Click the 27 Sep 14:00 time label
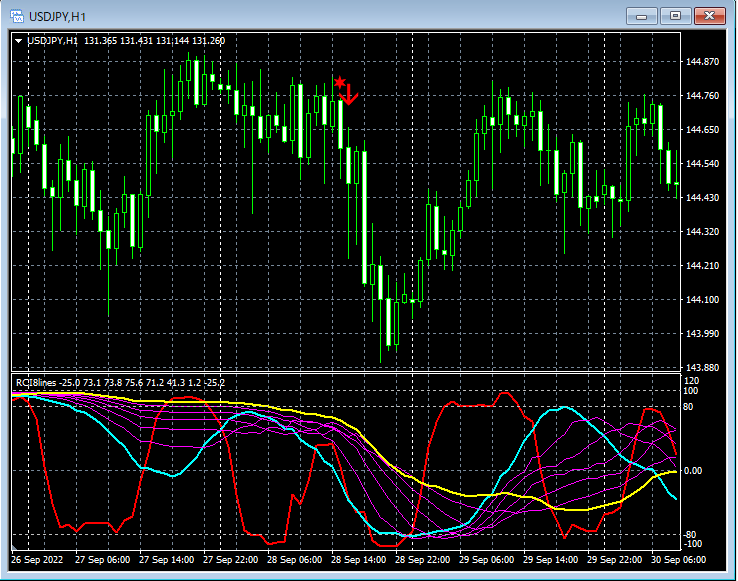This screenshot has height=581, width=738. point(167,560)
